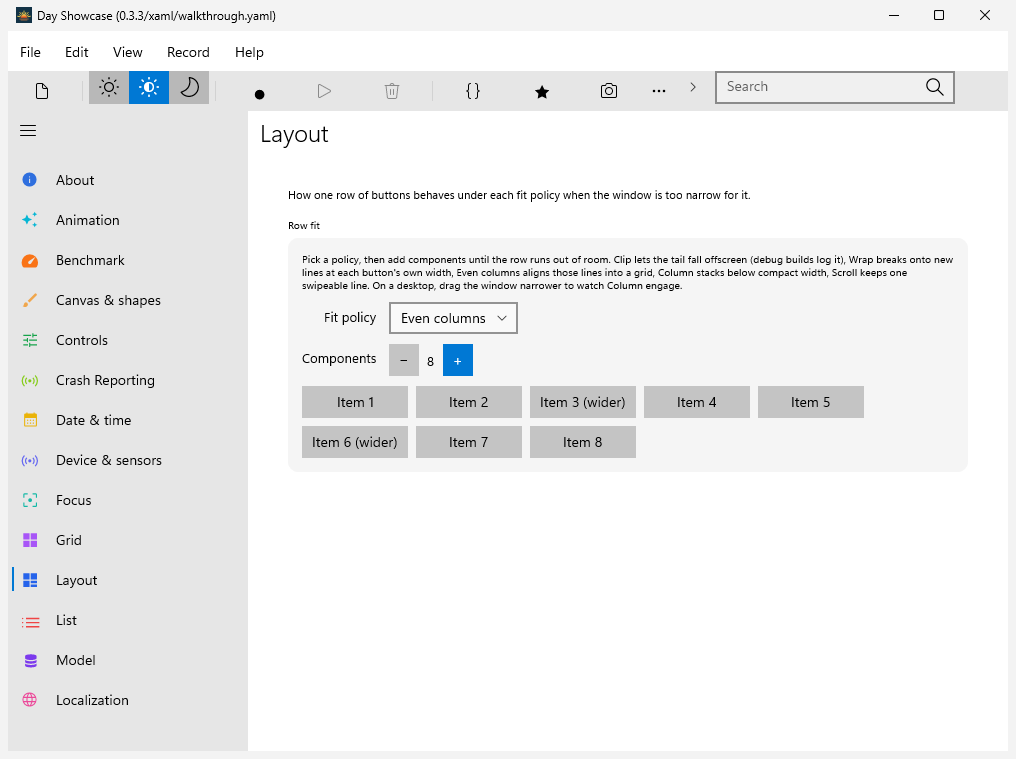Open the Fit policy Even columns dropdown
1016x759 pixels.
453,318
